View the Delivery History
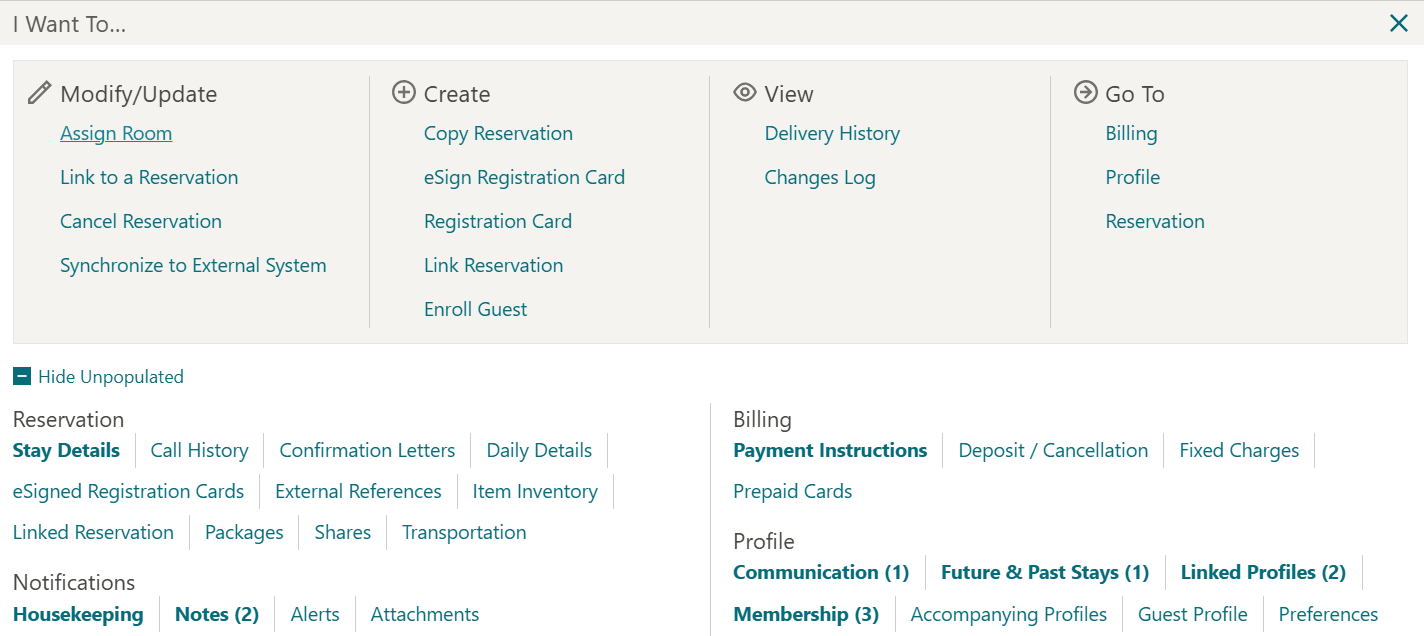 [x=832, y=133]
